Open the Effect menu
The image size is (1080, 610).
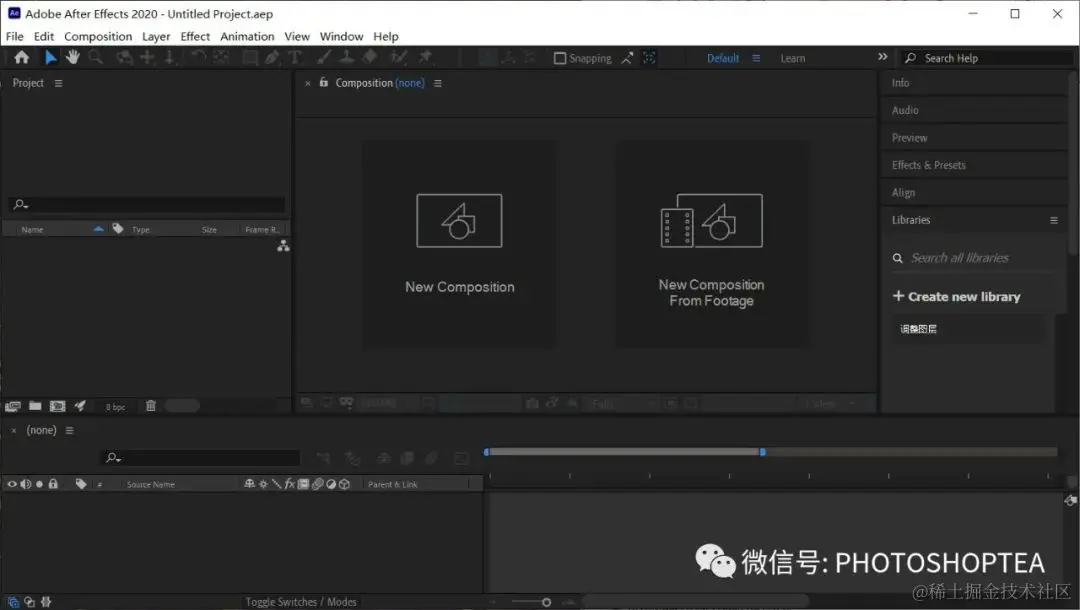[x=195, y=36]
